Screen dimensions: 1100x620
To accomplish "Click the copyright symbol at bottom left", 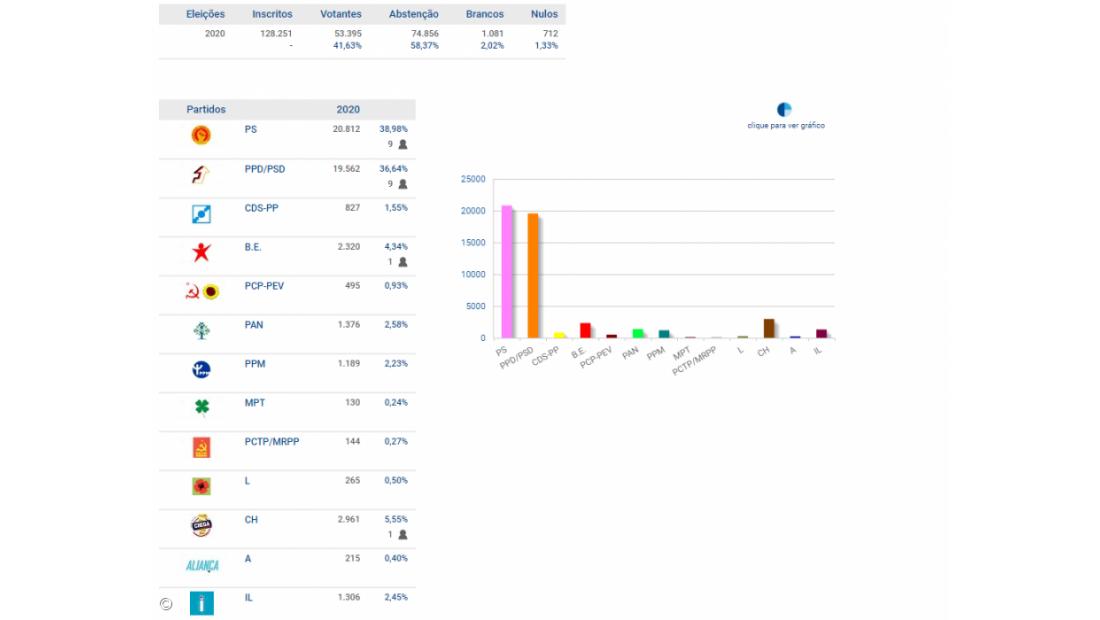I will click(x=166, y=603).
